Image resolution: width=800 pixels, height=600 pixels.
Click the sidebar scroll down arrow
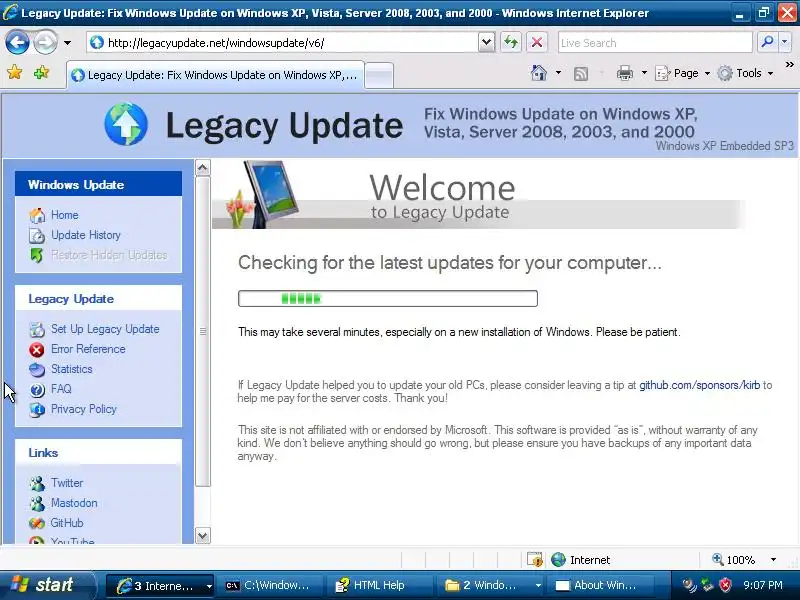pos(203,535)
